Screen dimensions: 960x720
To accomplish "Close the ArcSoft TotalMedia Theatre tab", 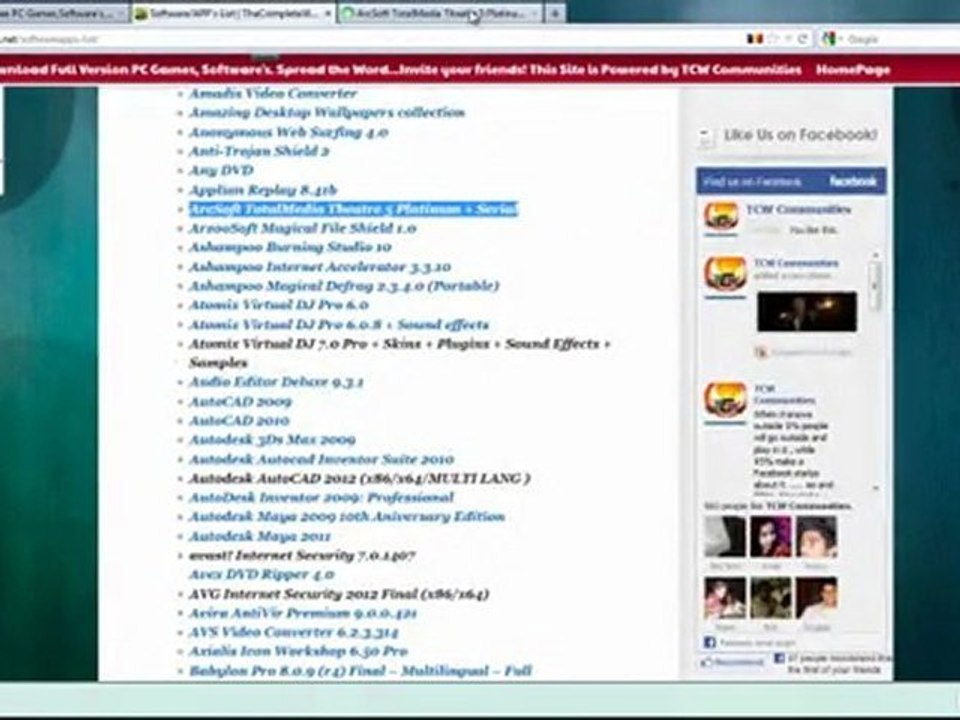I will pyautogui.click(x=534, y=13).
